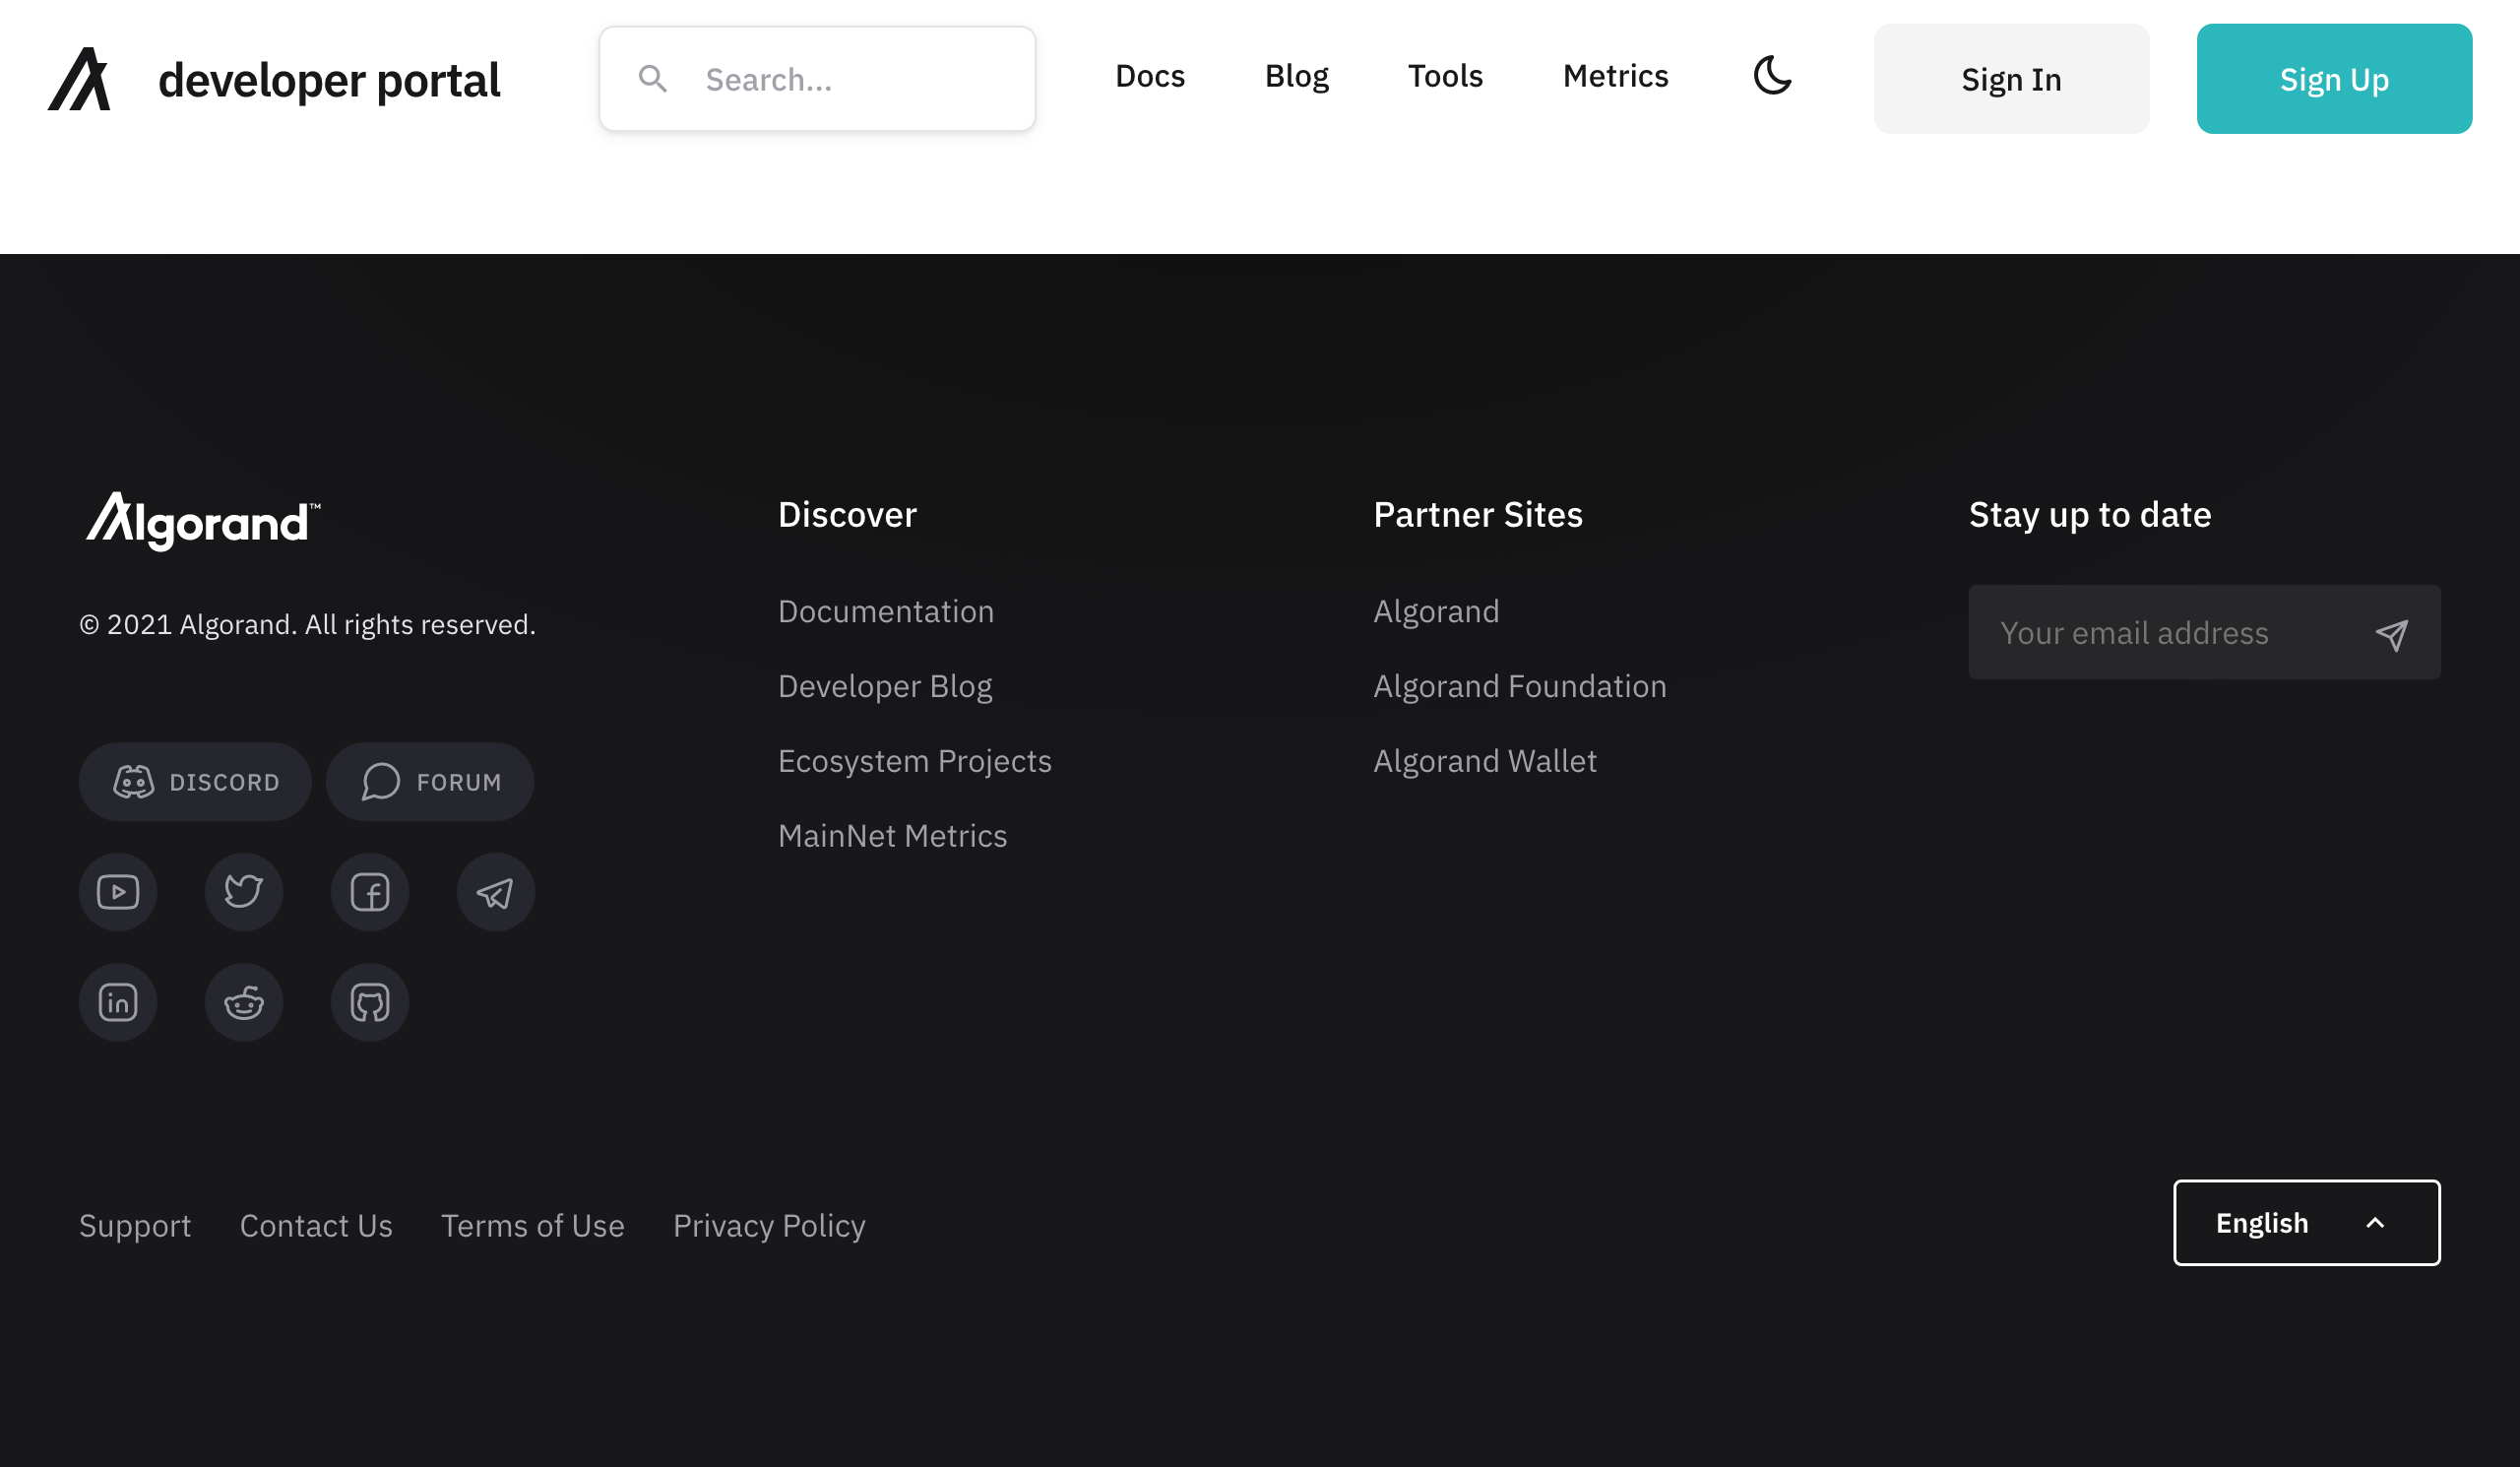Screen dimensions: 2520x1467
Task: Open the Facebook social icon
Action: tap(370, 892)
